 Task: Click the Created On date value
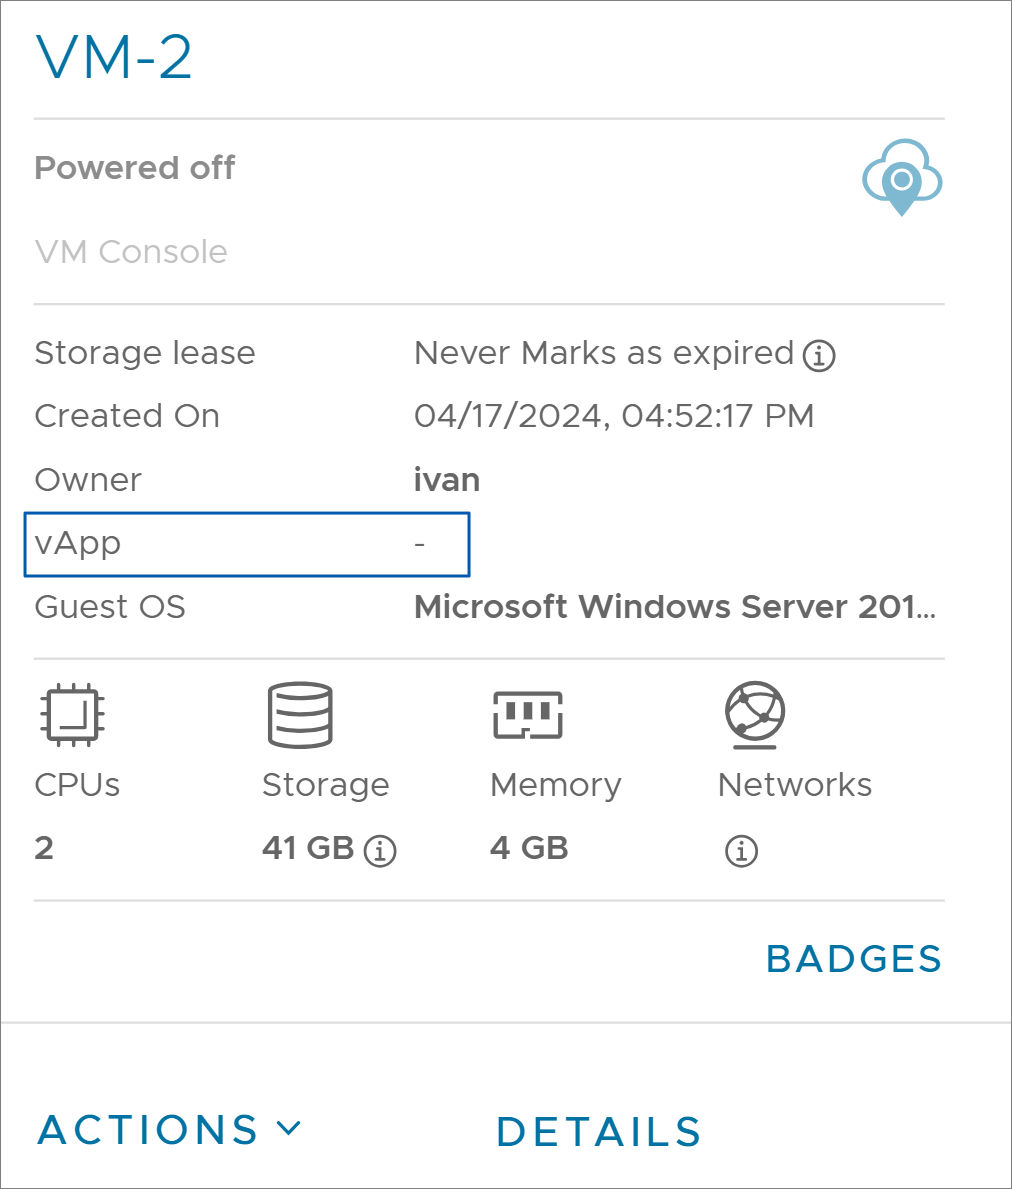coord(614,416)
